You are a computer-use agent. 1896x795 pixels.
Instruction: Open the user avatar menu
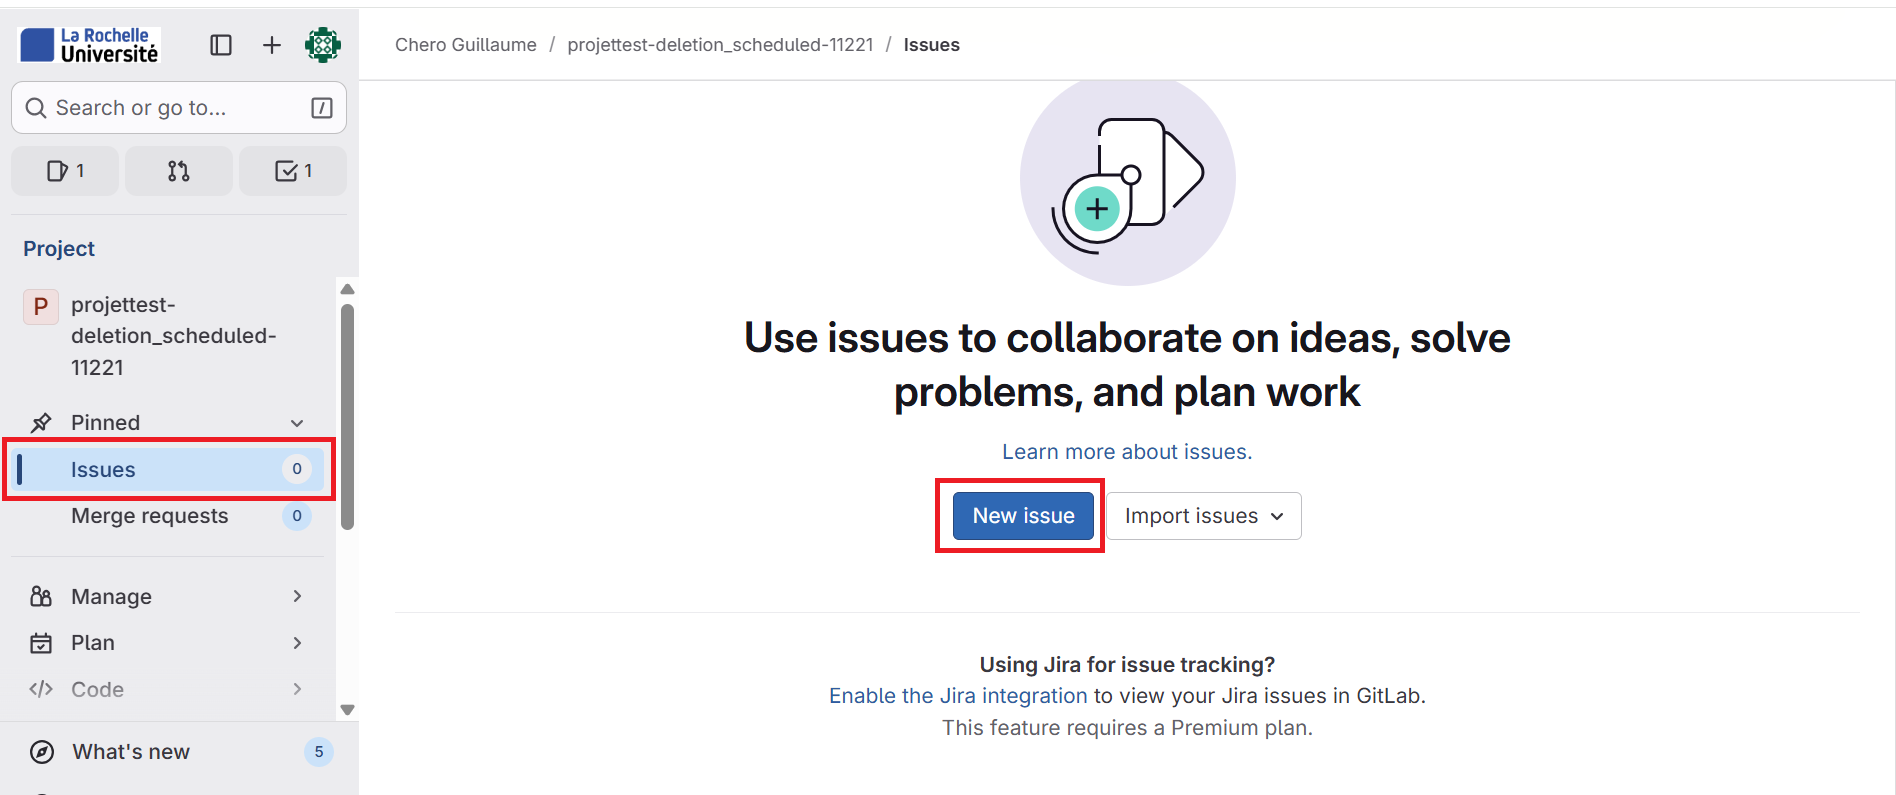click(323, 45)
